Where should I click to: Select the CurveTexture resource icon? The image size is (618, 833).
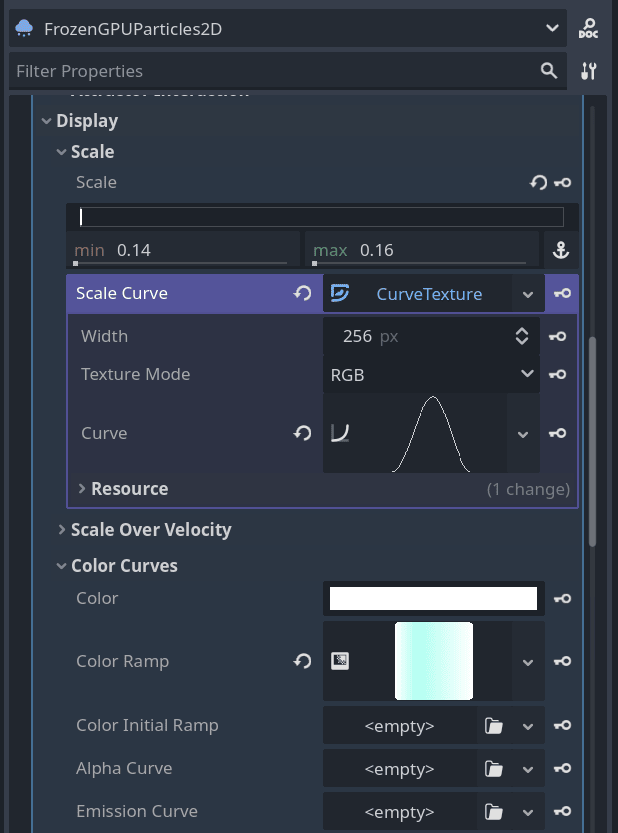339,293
